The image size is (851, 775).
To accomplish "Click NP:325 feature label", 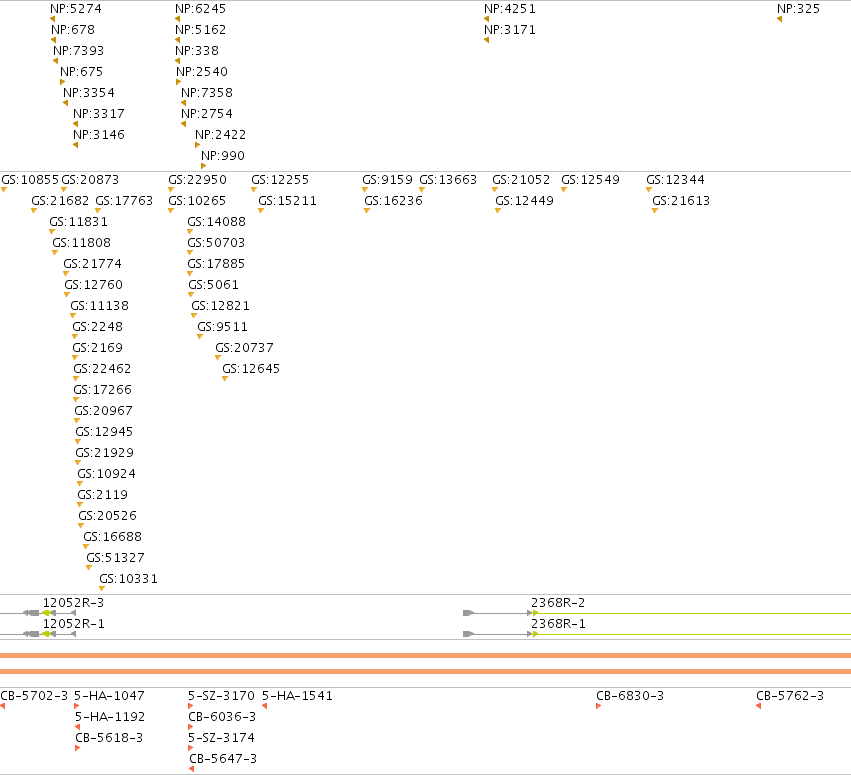I will [798, 9].
